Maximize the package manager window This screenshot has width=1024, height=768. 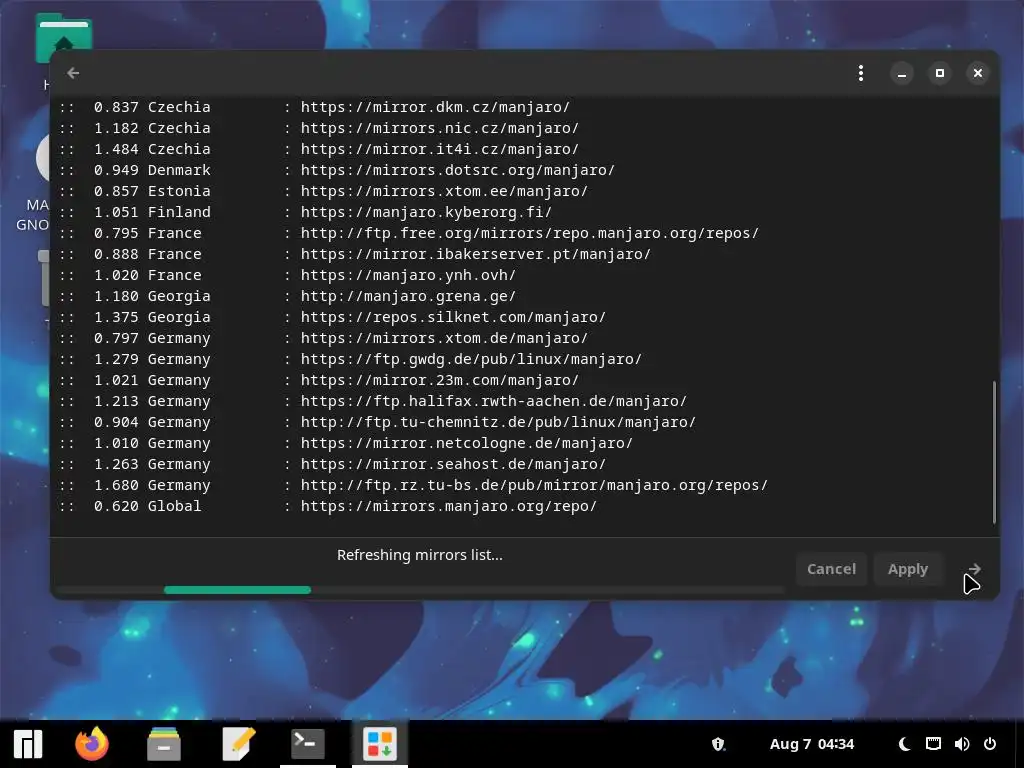click(x=940, y=73)
